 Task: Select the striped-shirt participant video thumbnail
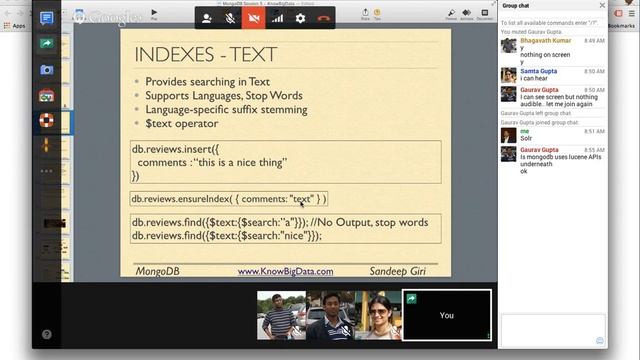[x=281, y=315]
